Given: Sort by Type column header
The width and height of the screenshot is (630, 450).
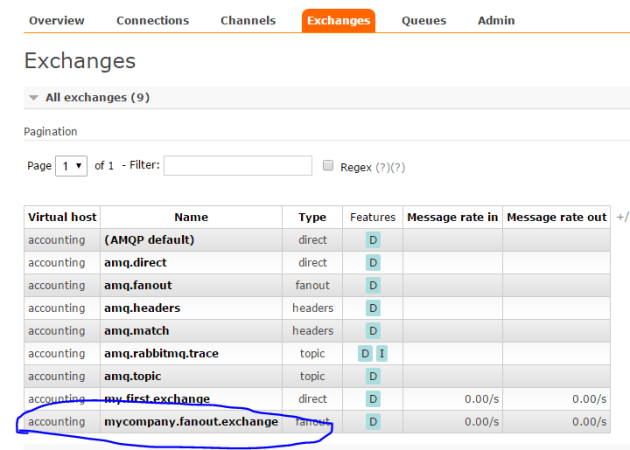Looking at the screenshot, I should point(312,217).
